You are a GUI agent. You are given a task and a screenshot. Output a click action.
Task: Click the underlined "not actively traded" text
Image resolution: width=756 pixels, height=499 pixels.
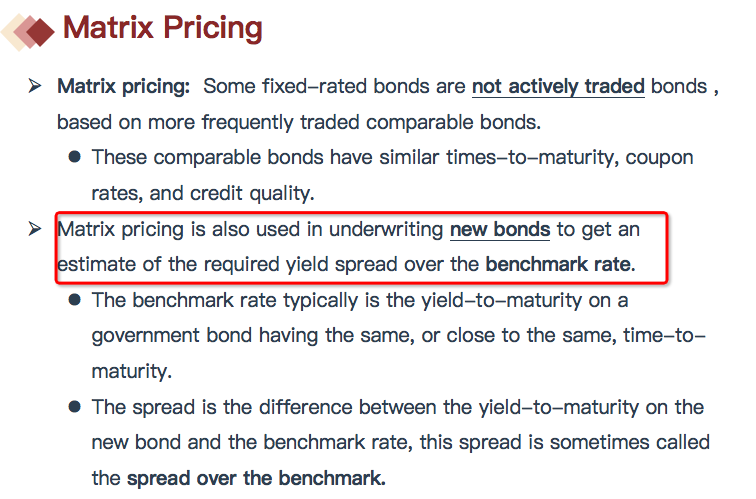click(558, 87)
